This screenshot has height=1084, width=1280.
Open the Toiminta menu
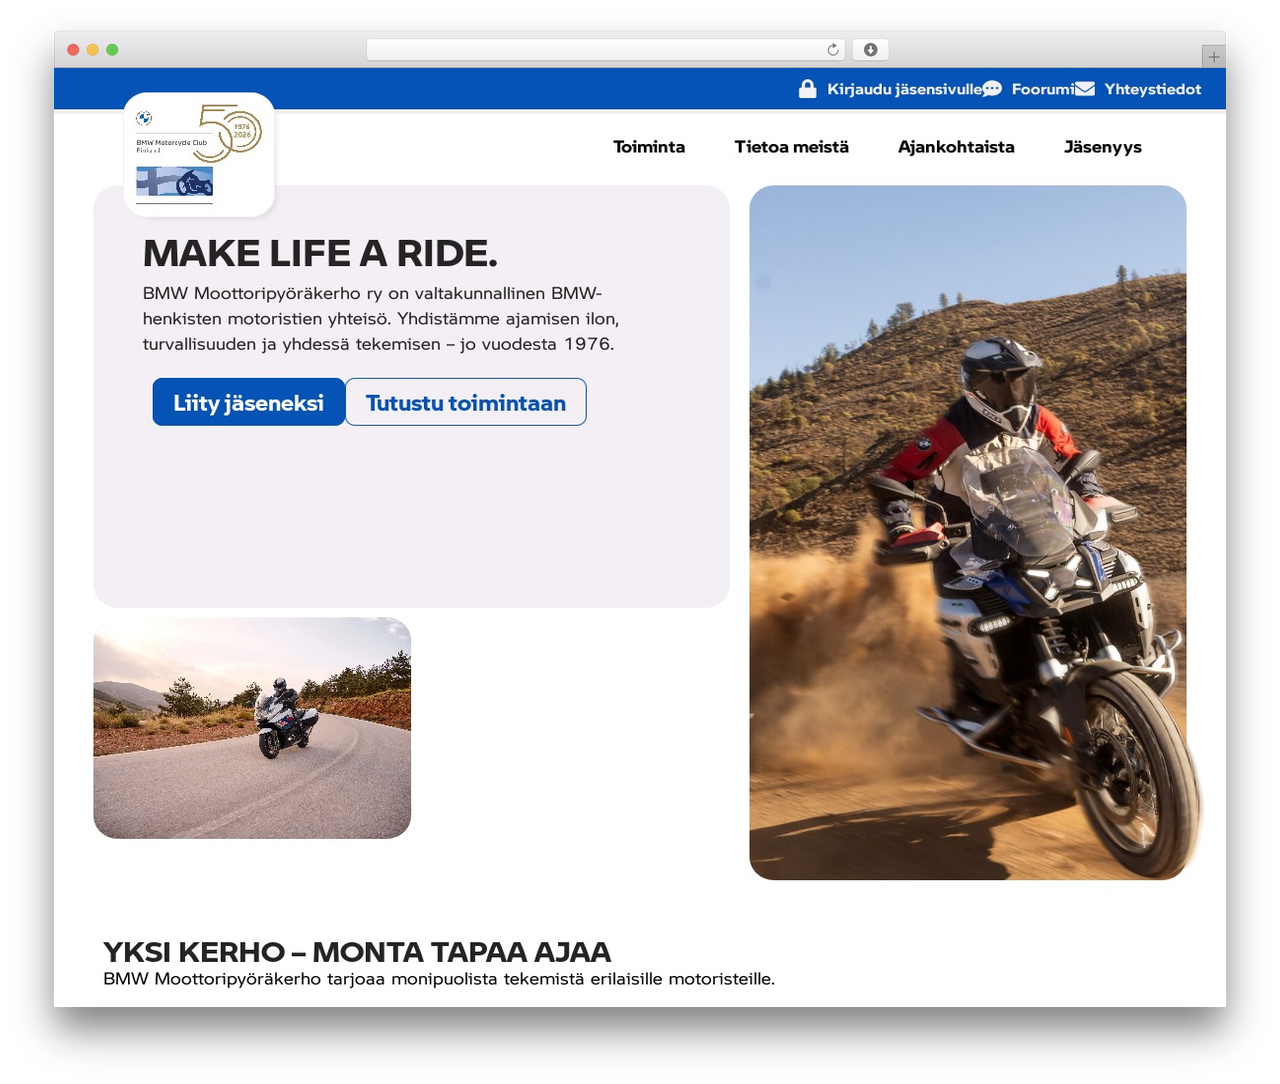pos(649,147)
